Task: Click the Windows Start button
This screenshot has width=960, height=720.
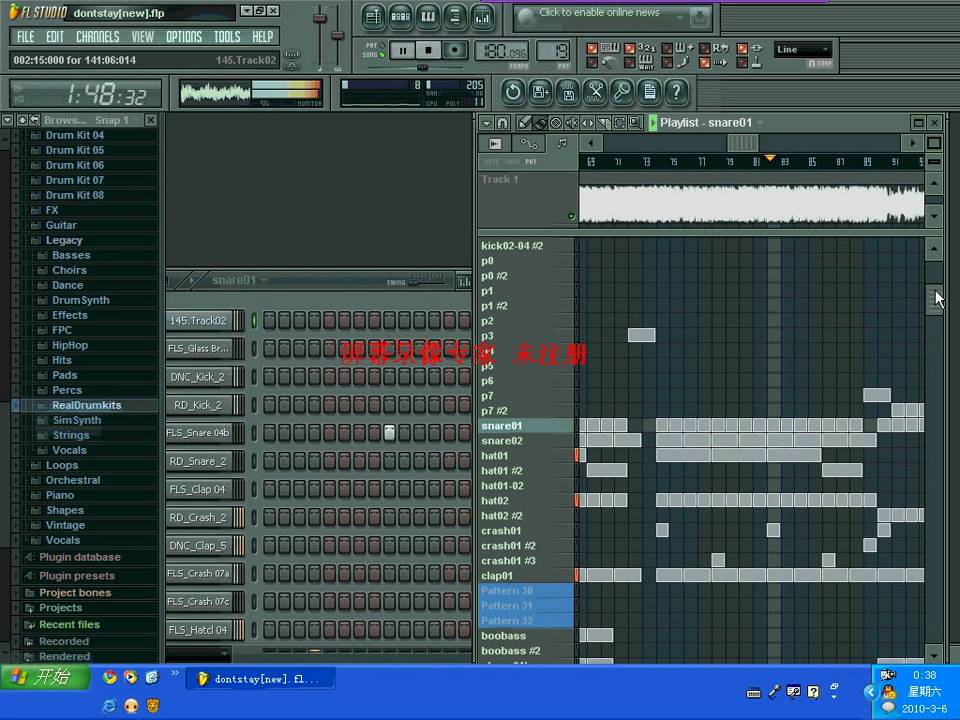Action: click(x=45, y=677)
